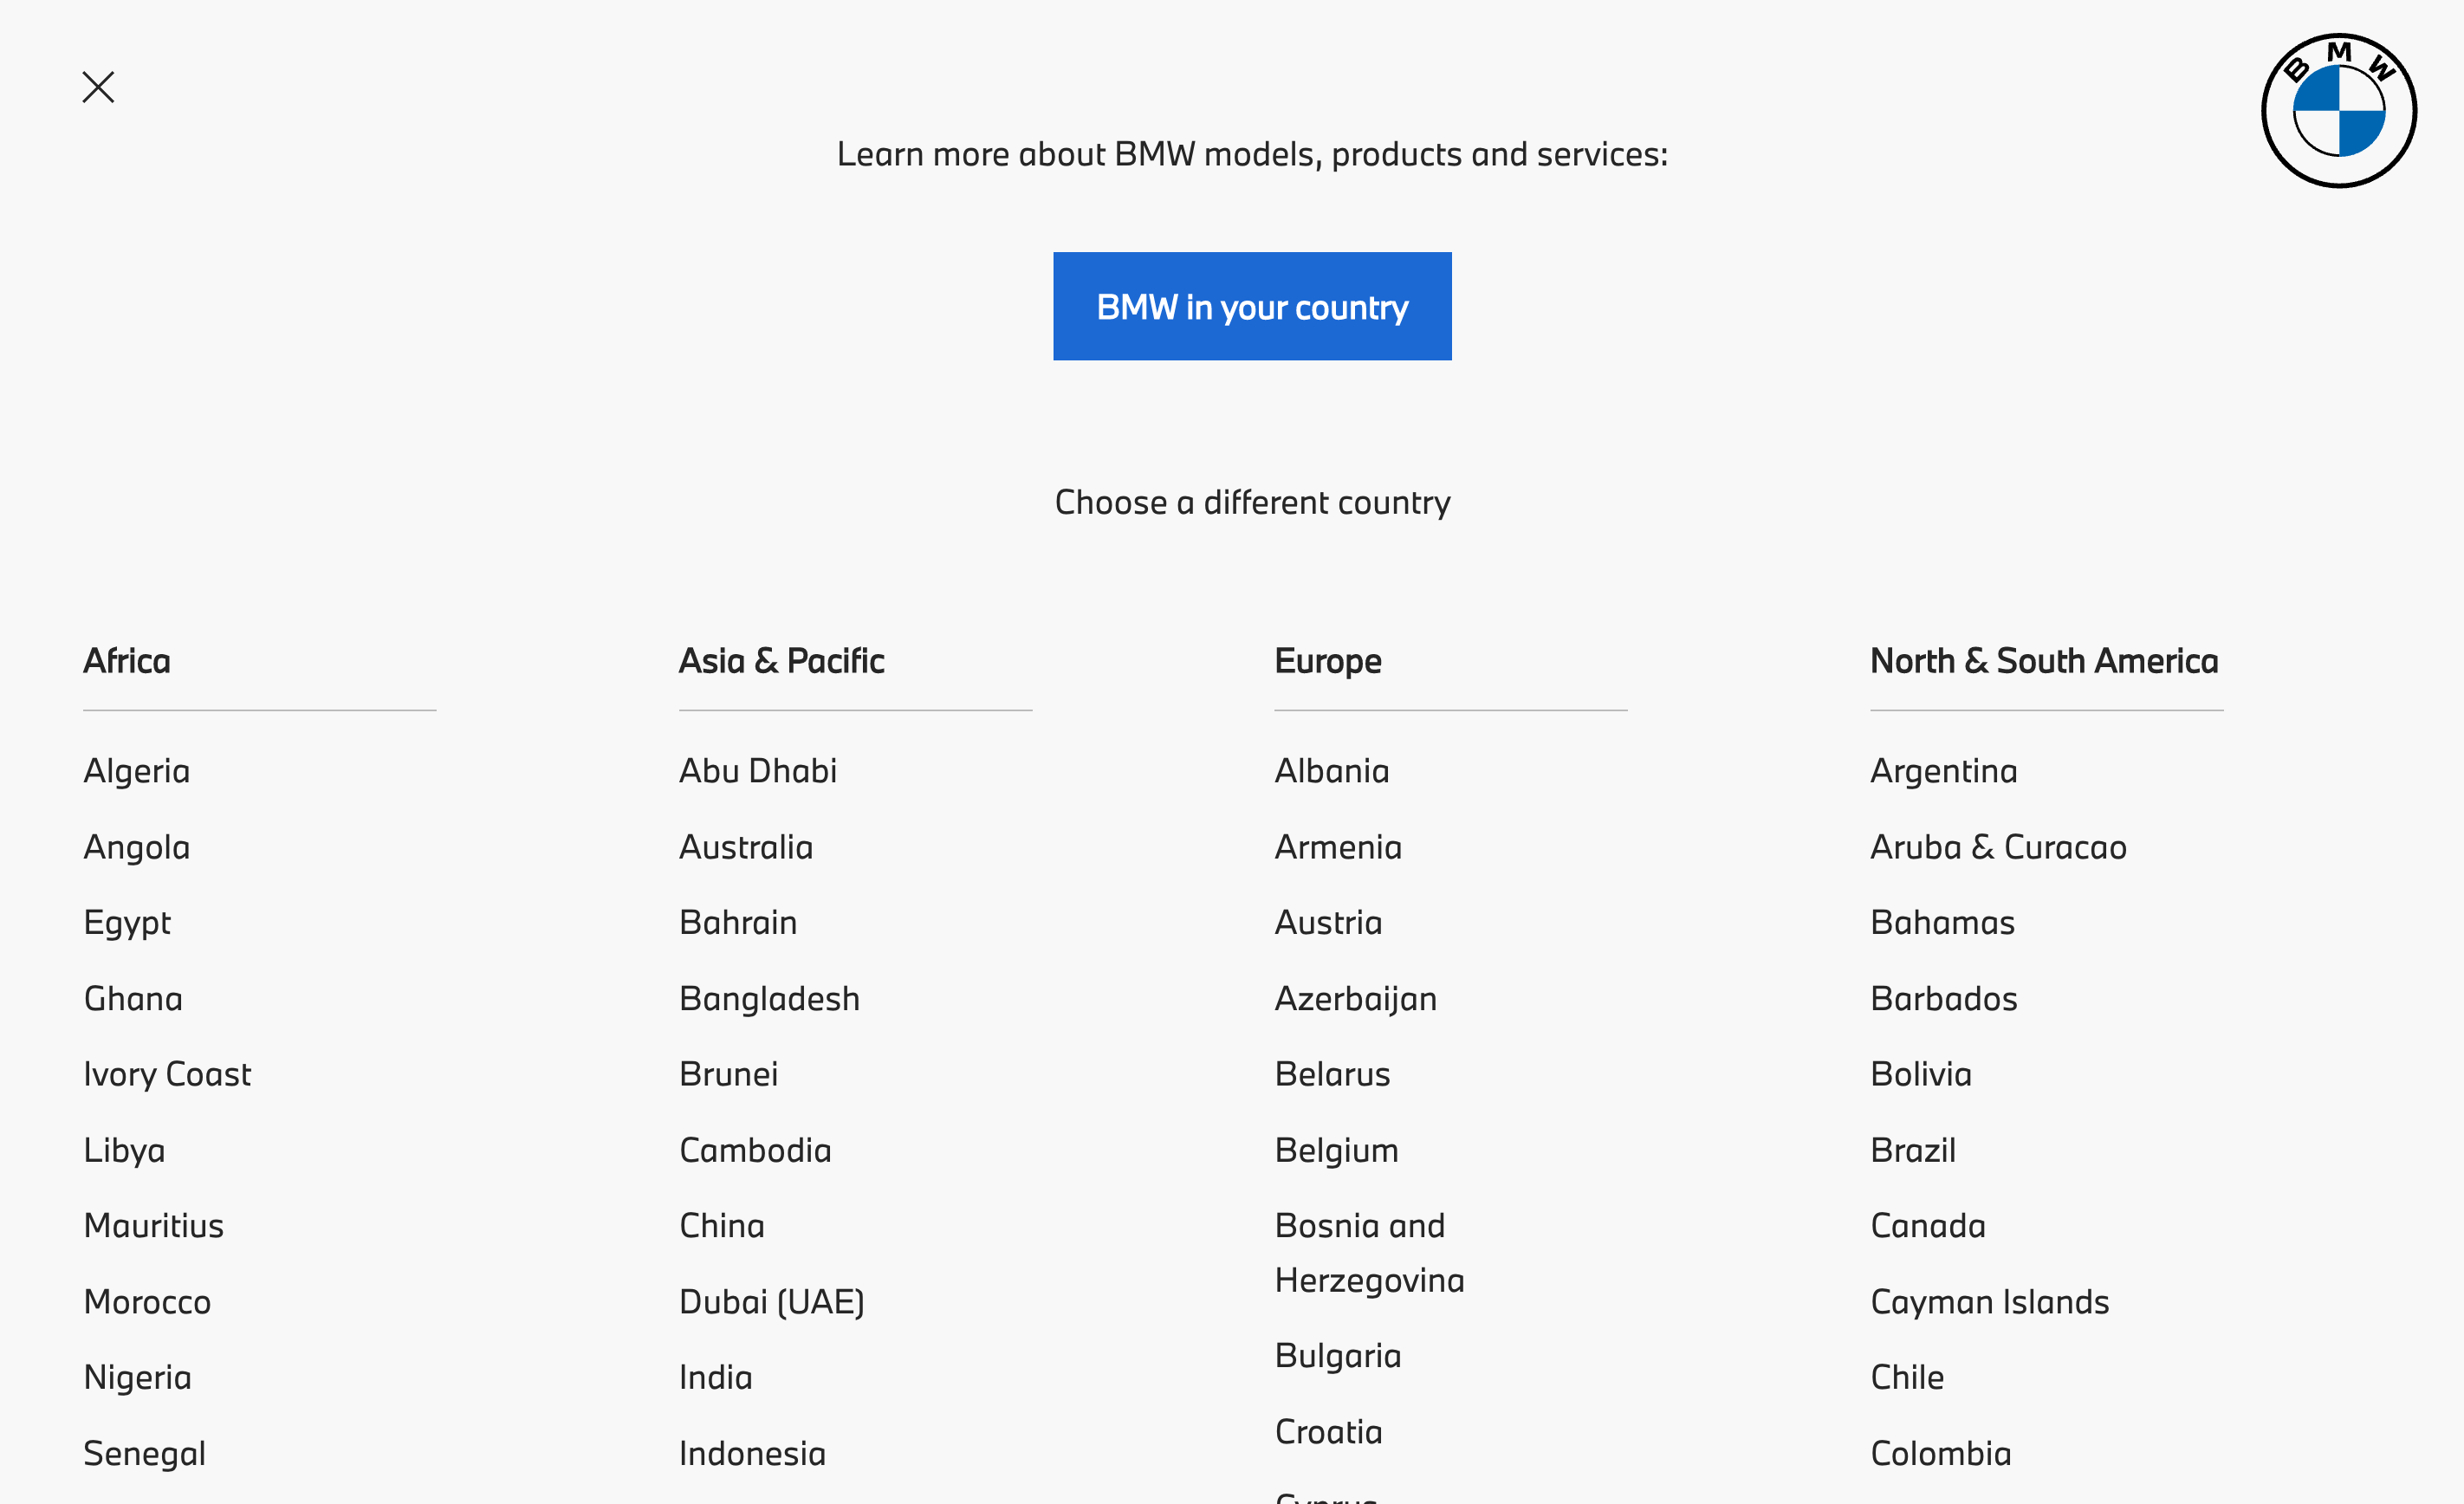Open the Australia country link

click(746, 848)
